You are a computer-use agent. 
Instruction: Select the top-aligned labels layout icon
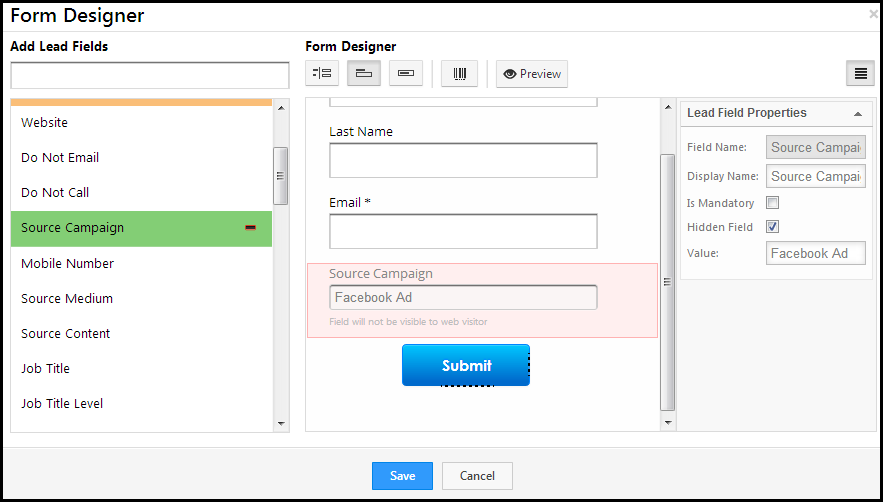364,74
